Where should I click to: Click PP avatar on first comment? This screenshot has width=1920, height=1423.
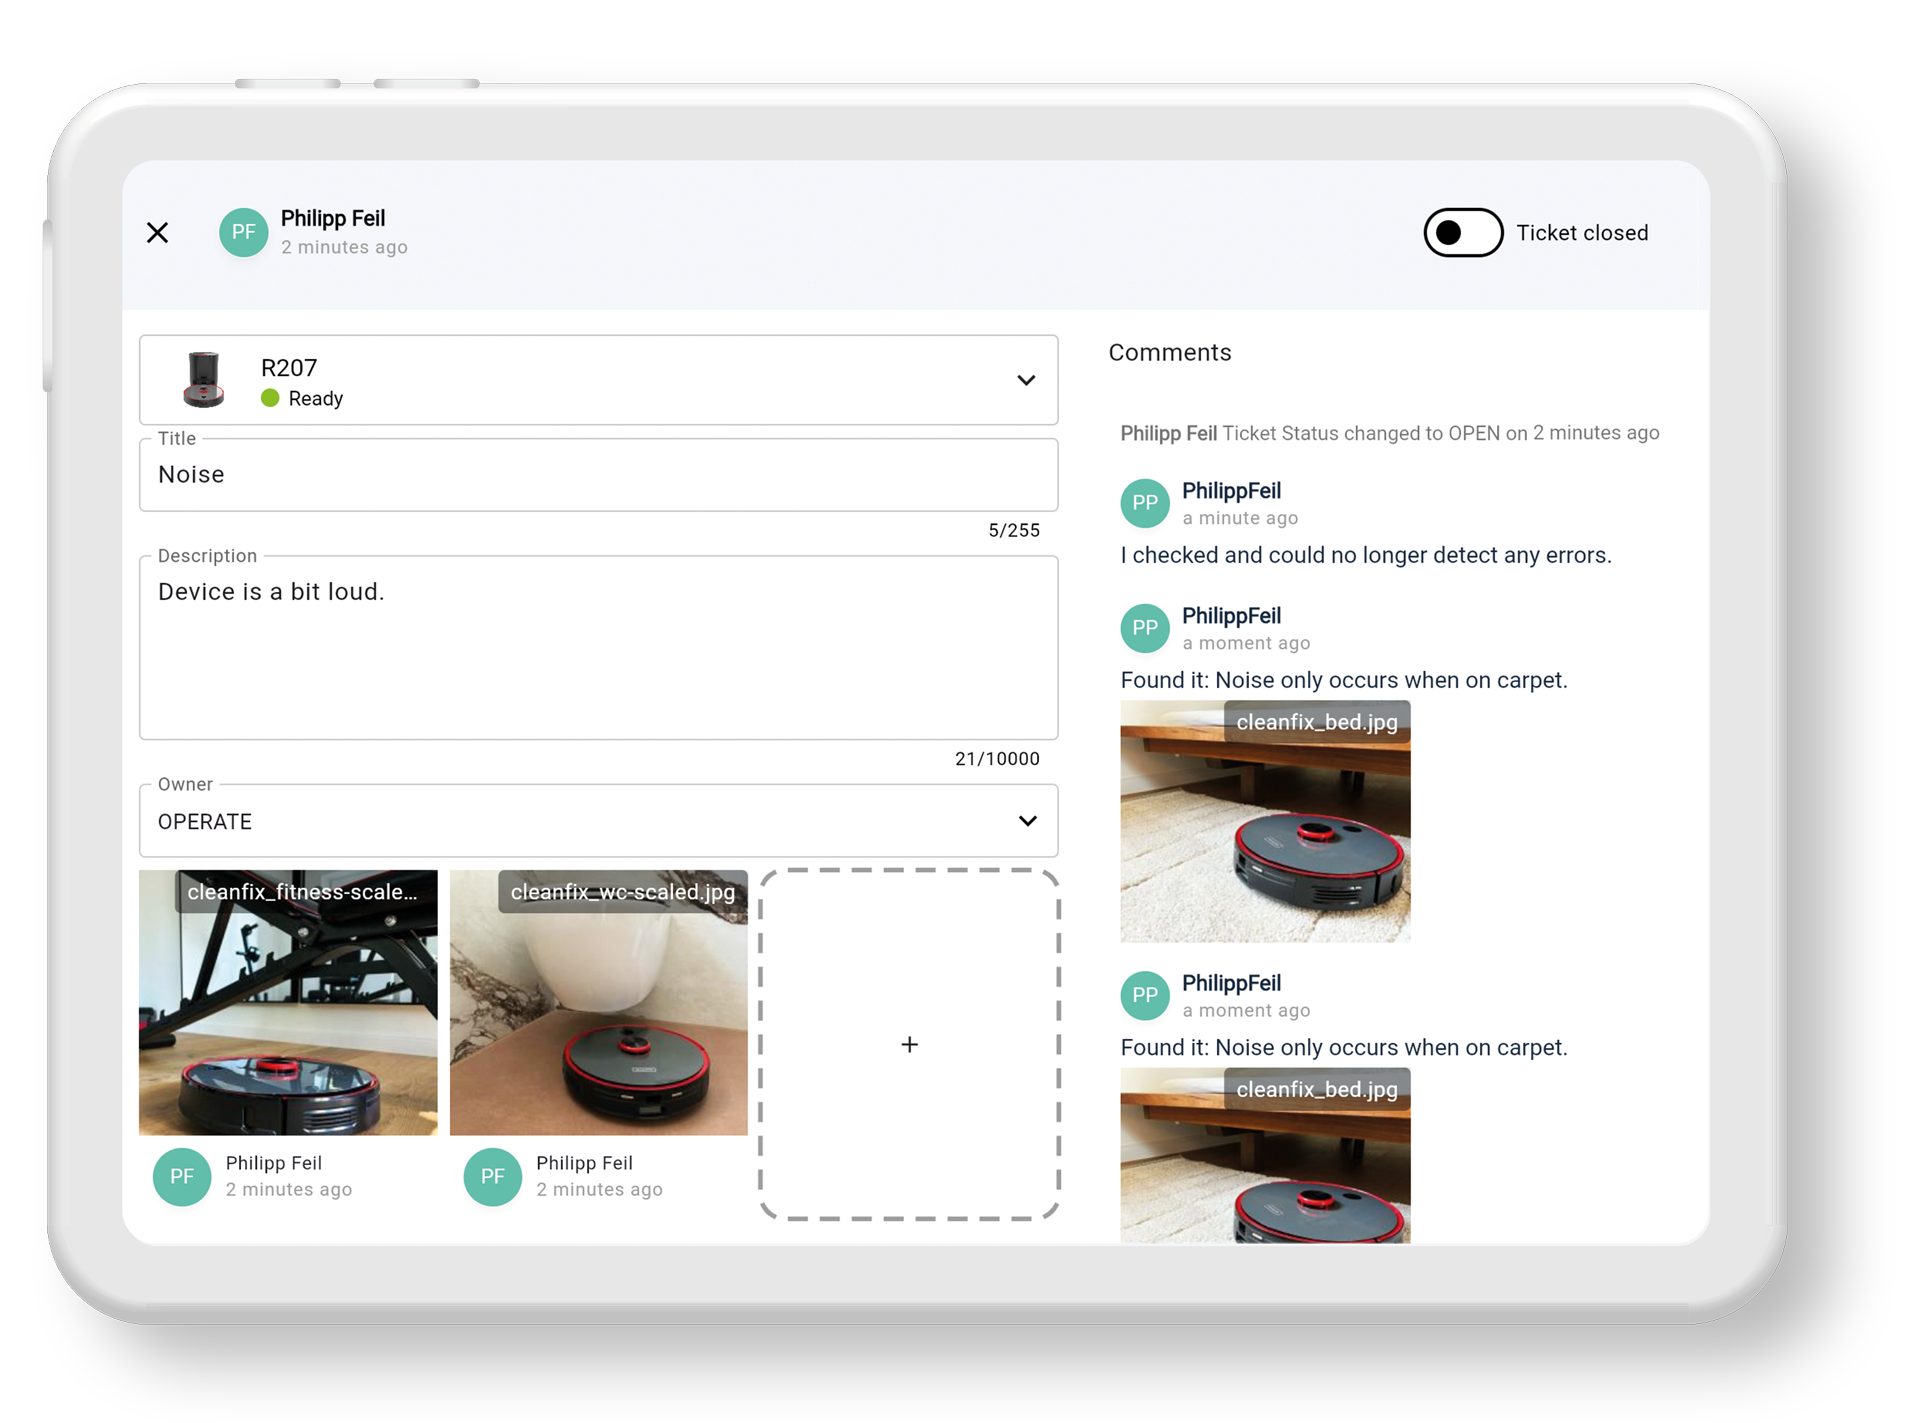point(1144,503)
